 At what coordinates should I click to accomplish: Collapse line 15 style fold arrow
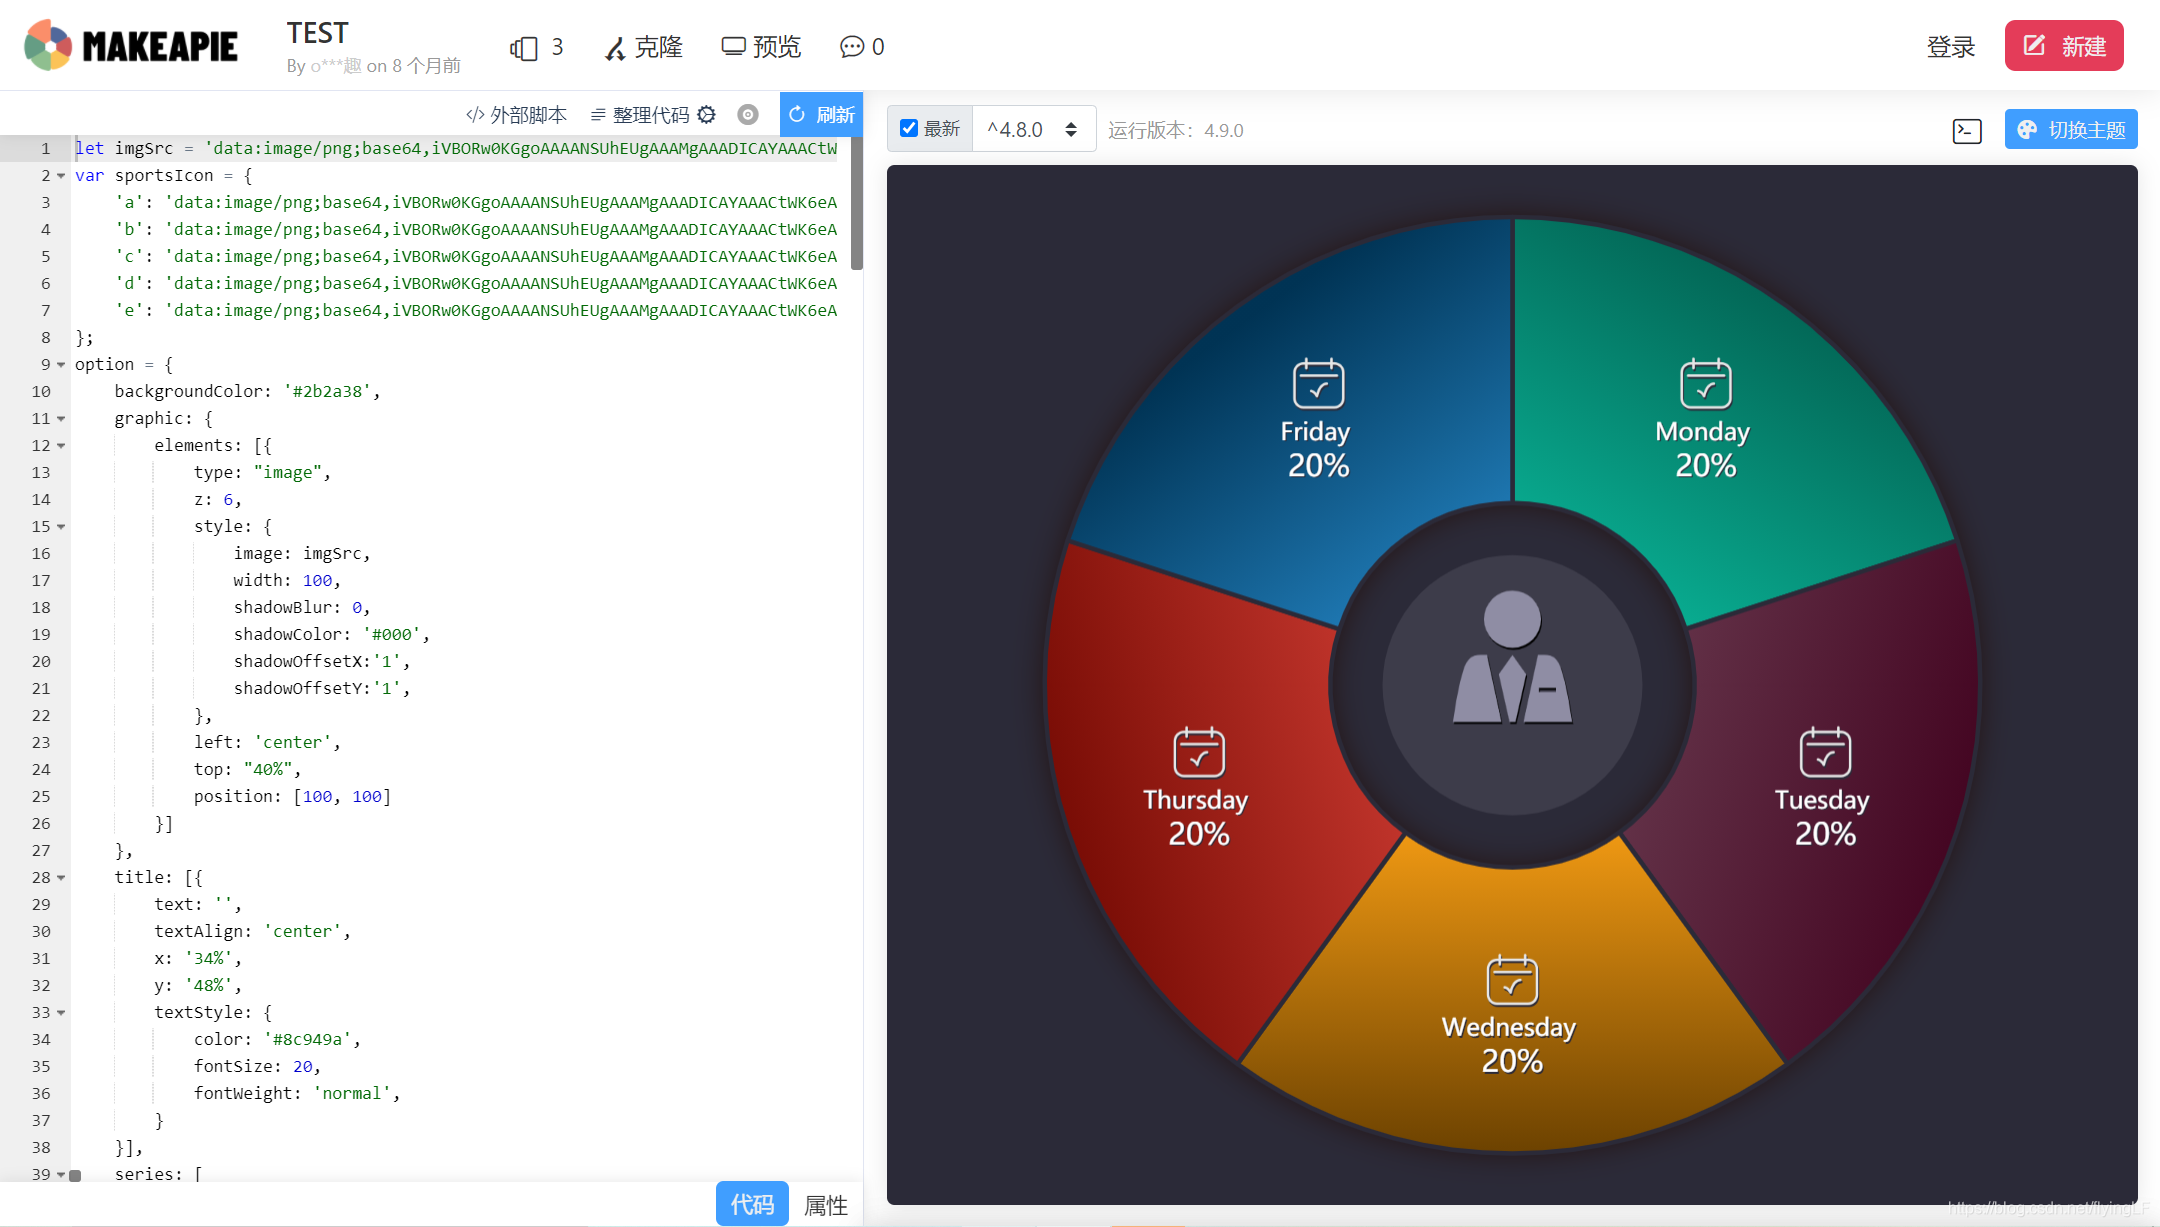coord(61,527)
